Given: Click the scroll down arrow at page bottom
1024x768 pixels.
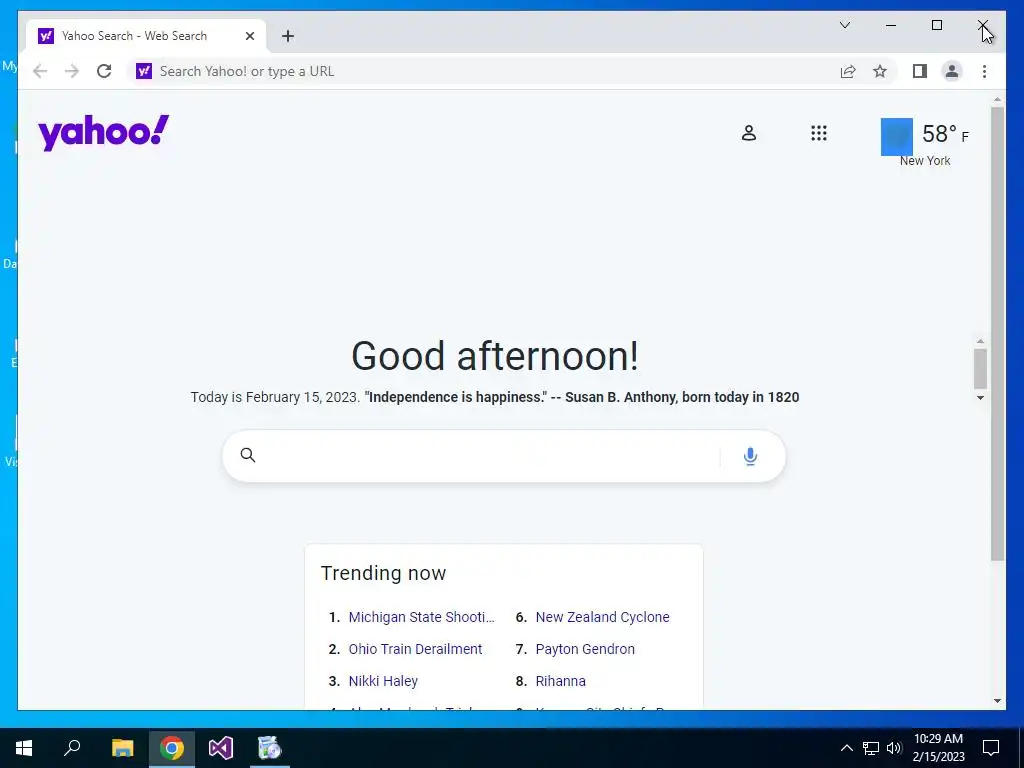Looking at the screenshot, I should (997, 701).
